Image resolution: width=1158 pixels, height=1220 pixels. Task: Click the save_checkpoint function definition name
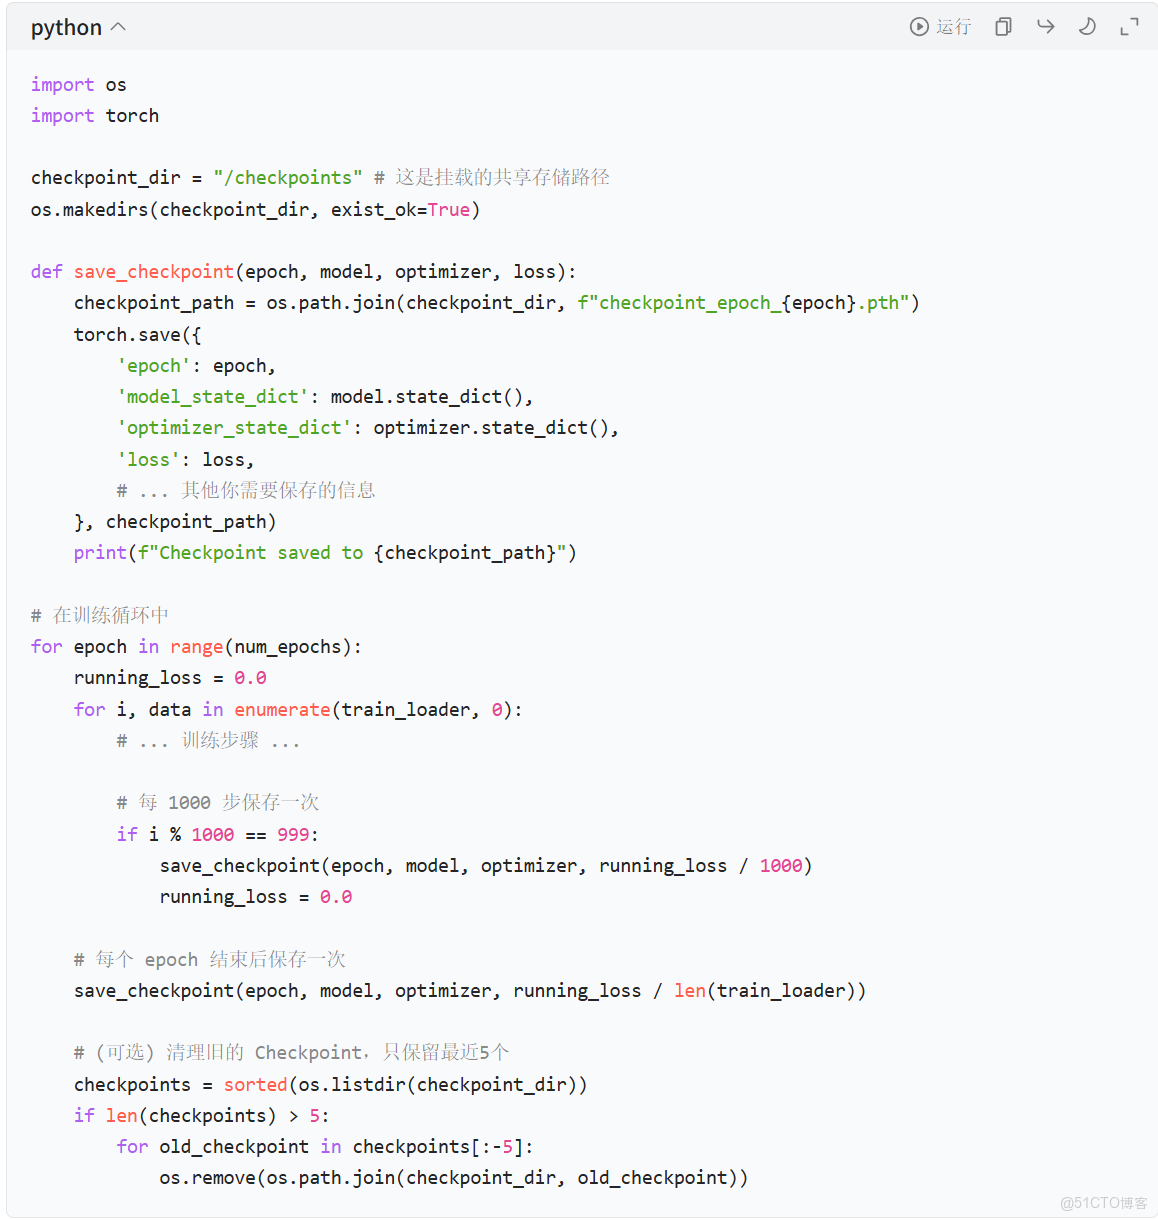(x=154, y=272)
